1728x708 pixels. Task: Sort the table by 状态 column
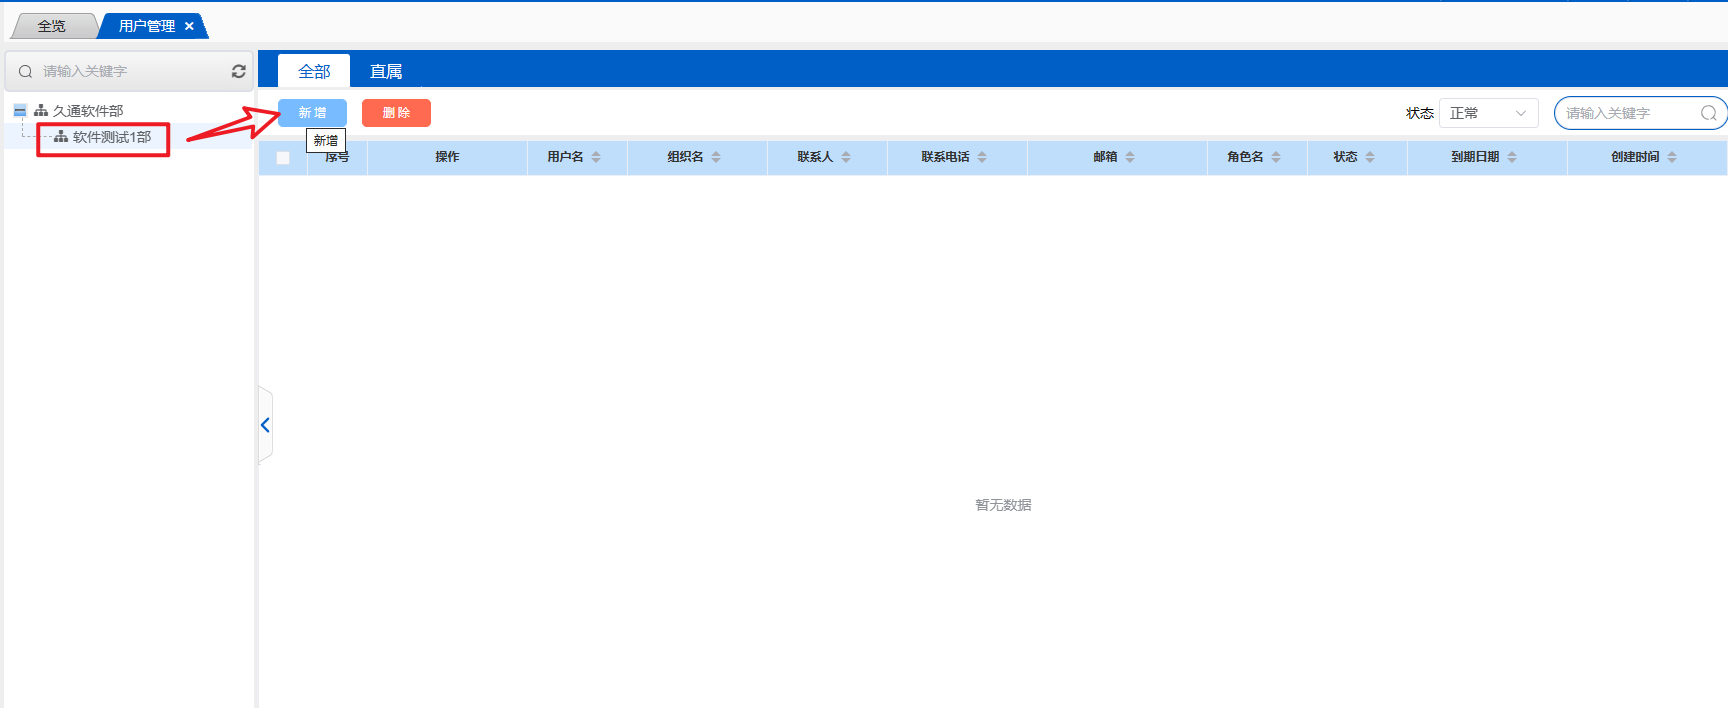coord(1370,157)
